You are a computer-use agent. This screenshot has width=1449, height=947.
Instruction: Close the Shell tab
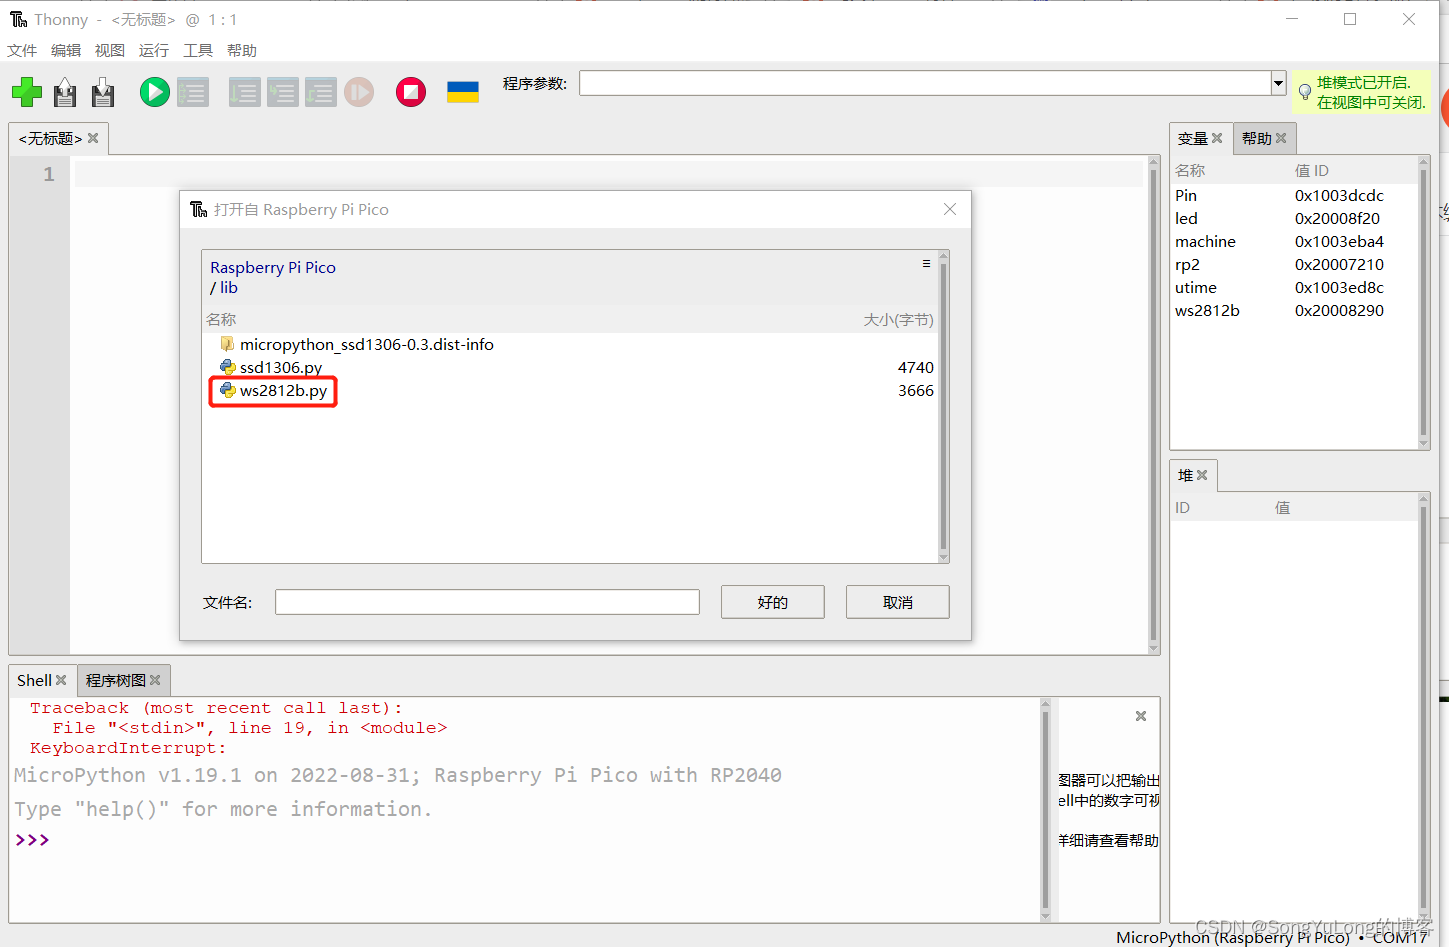coord(61,680)
